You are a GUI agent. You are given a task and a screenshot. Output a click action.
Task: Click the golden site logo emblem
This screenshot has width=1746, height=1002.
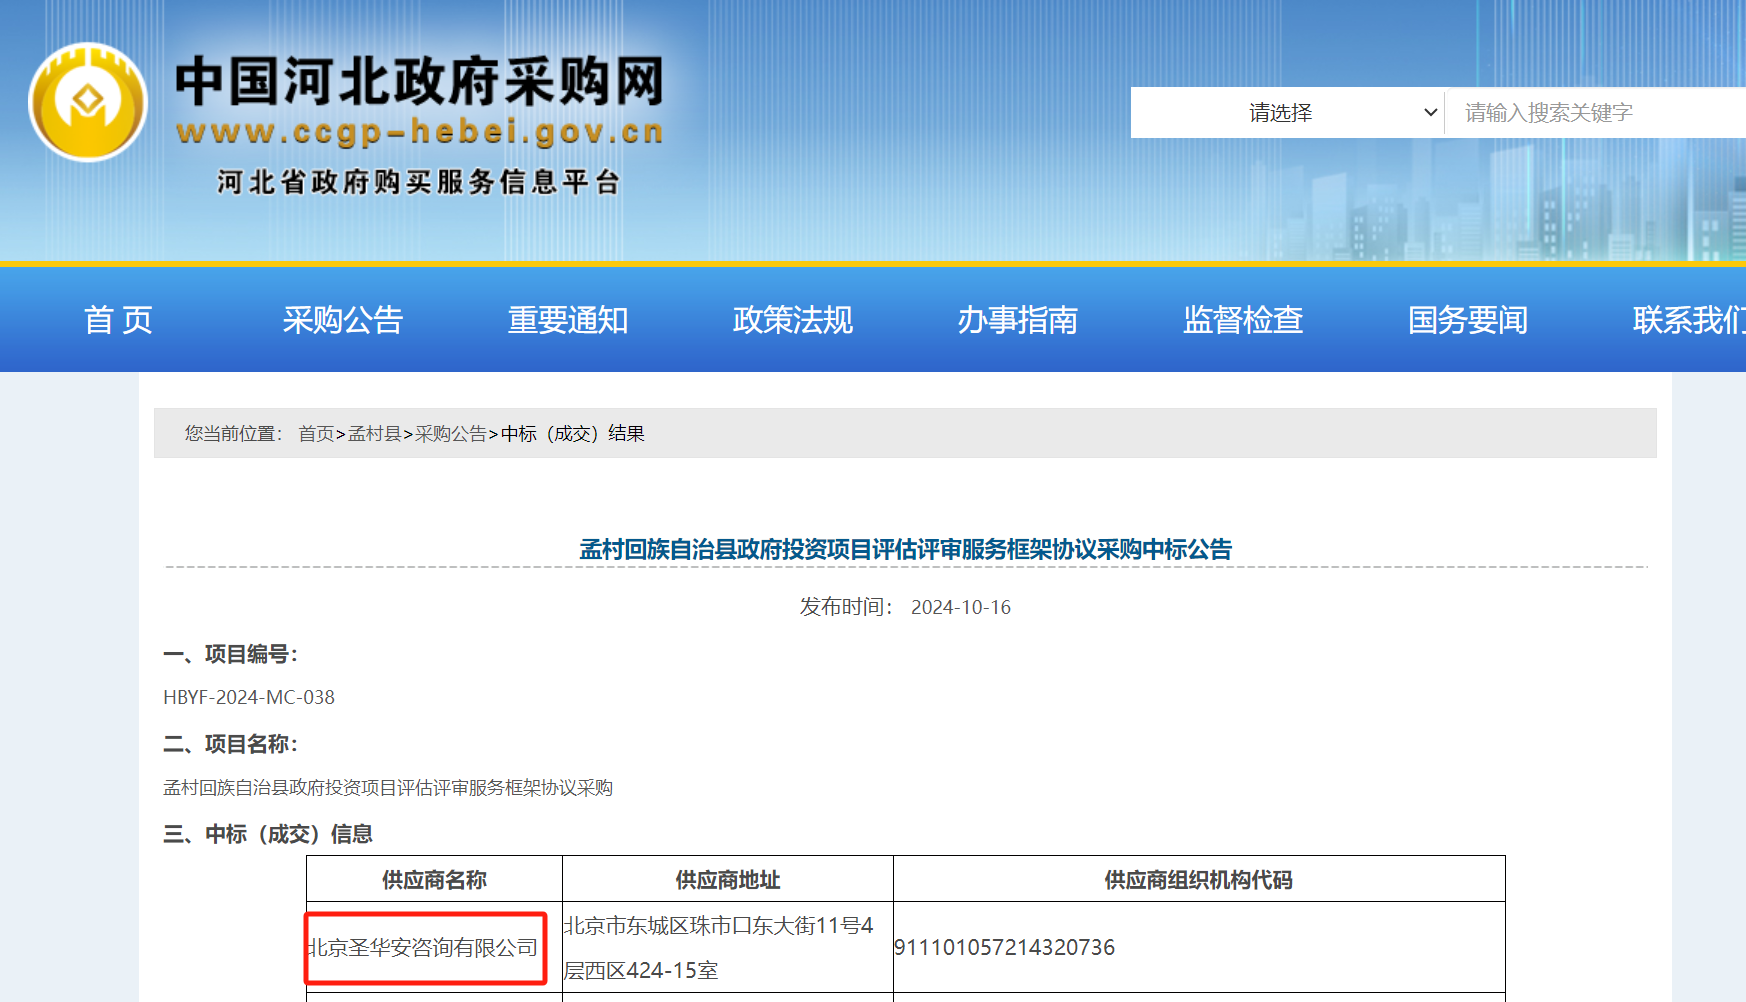[x=88, y=102]
